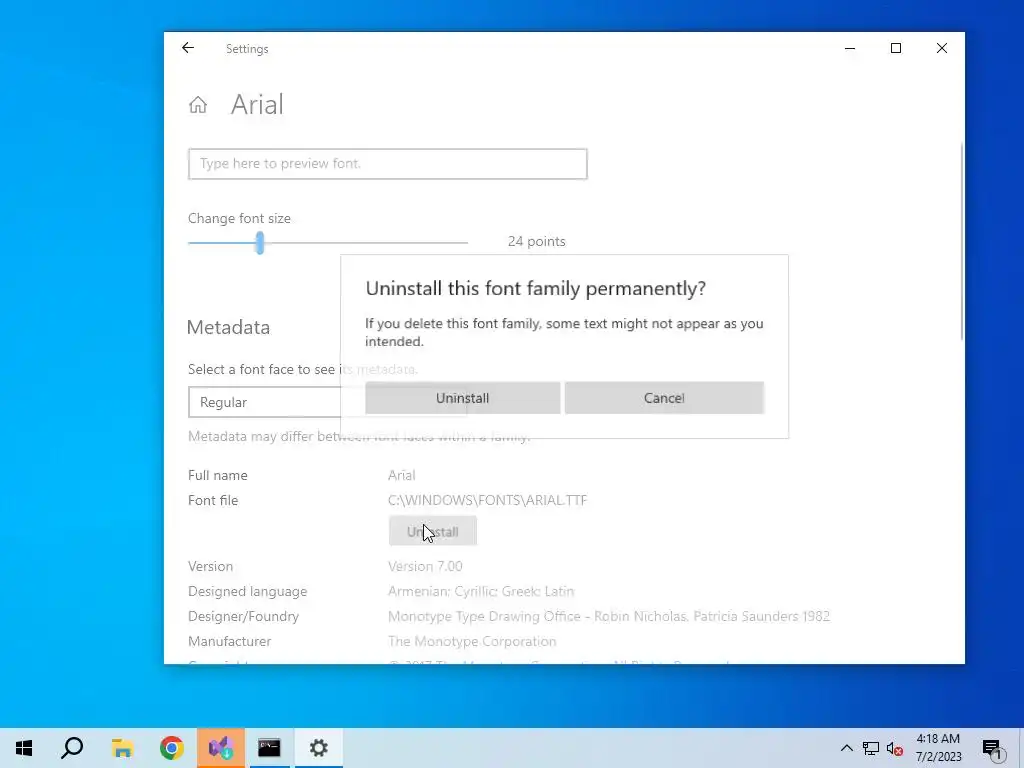Click The Monotype Corporation text
The height and width of the screenshot is (768, 1024).
coord(472,641)
